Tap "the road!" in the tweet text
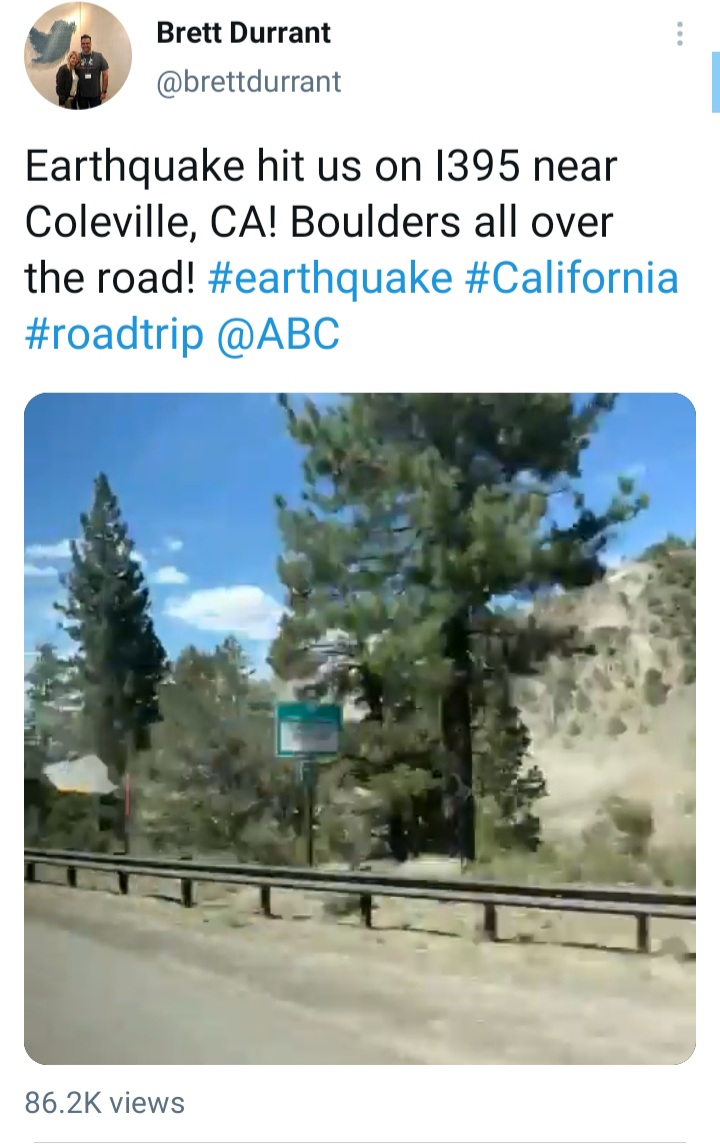This screenshot has height=1147, width=720. pos(110,278)
